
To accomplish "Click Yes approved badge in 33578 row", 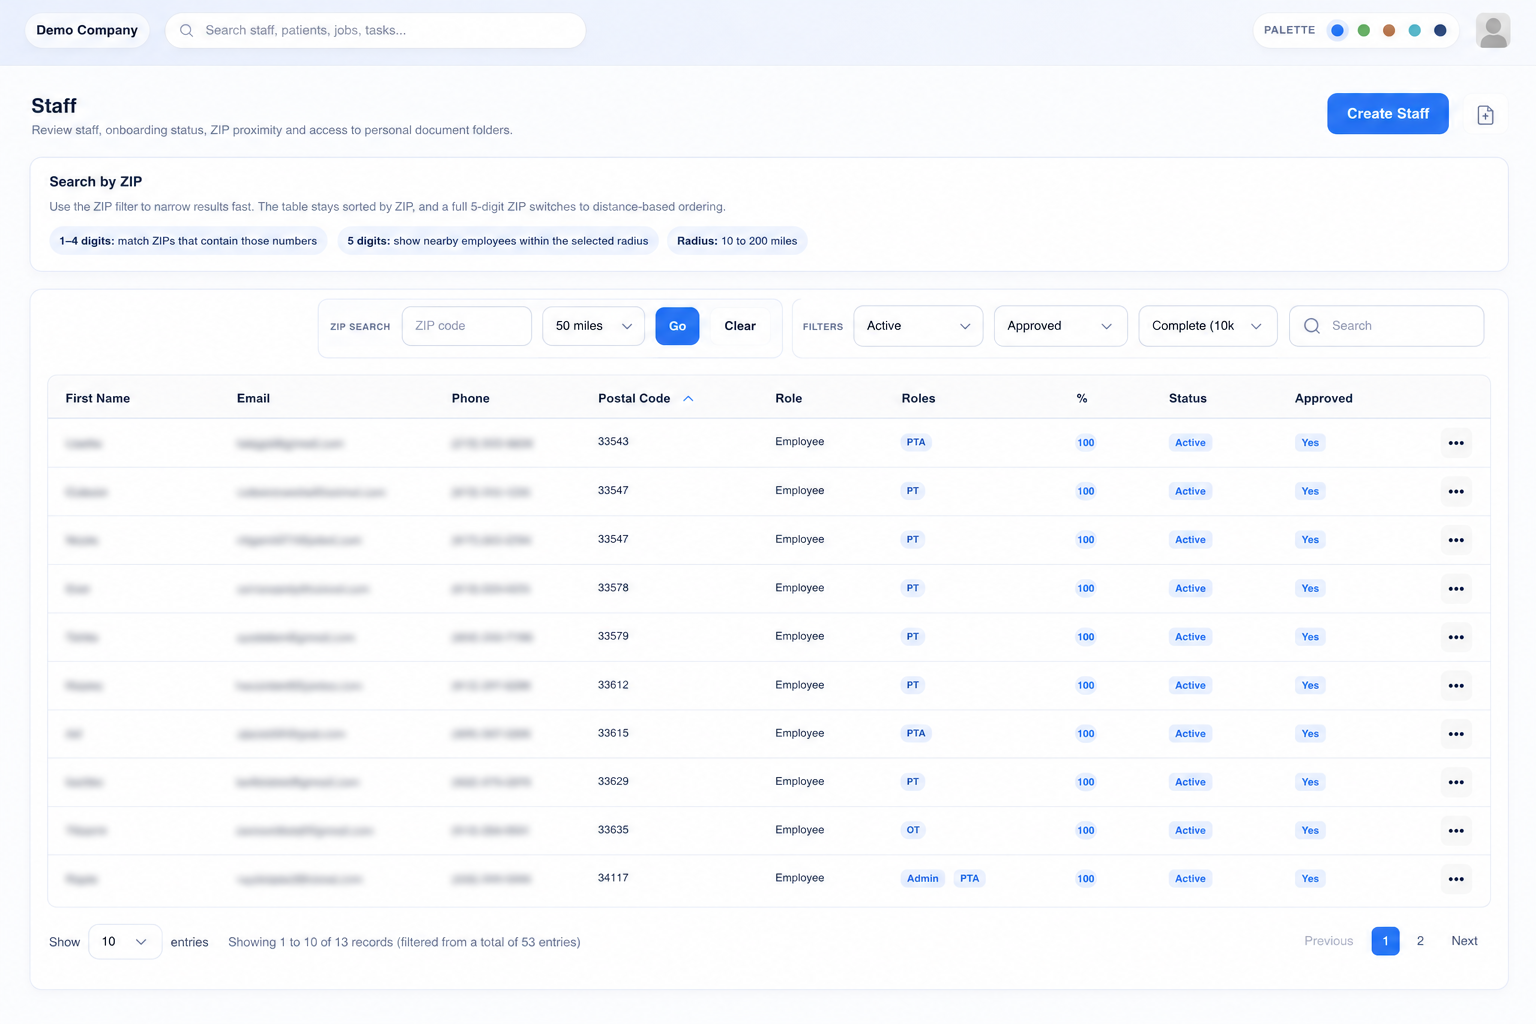I will [x=1310, y=588].
